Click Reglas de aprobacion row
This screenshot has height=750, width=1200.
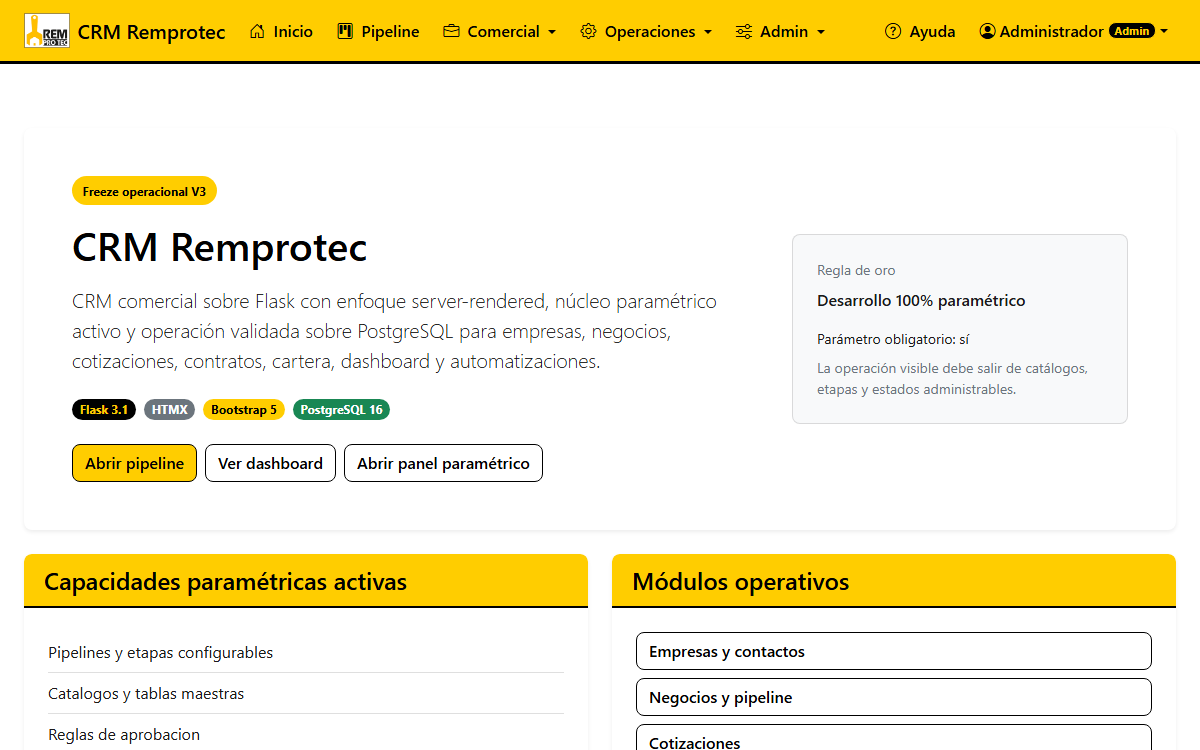pos(306,734)
